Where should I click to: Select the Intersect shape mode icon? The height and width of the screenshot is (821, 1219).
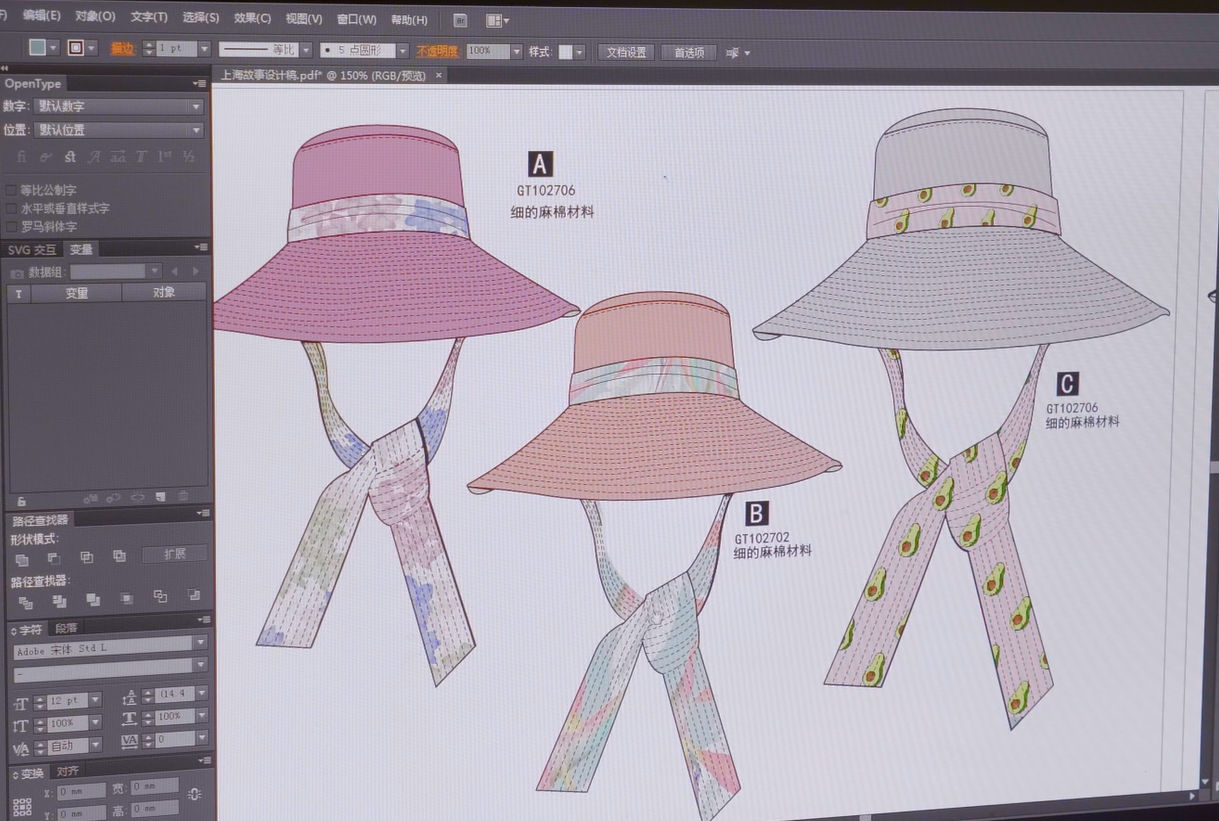point(87,557)
